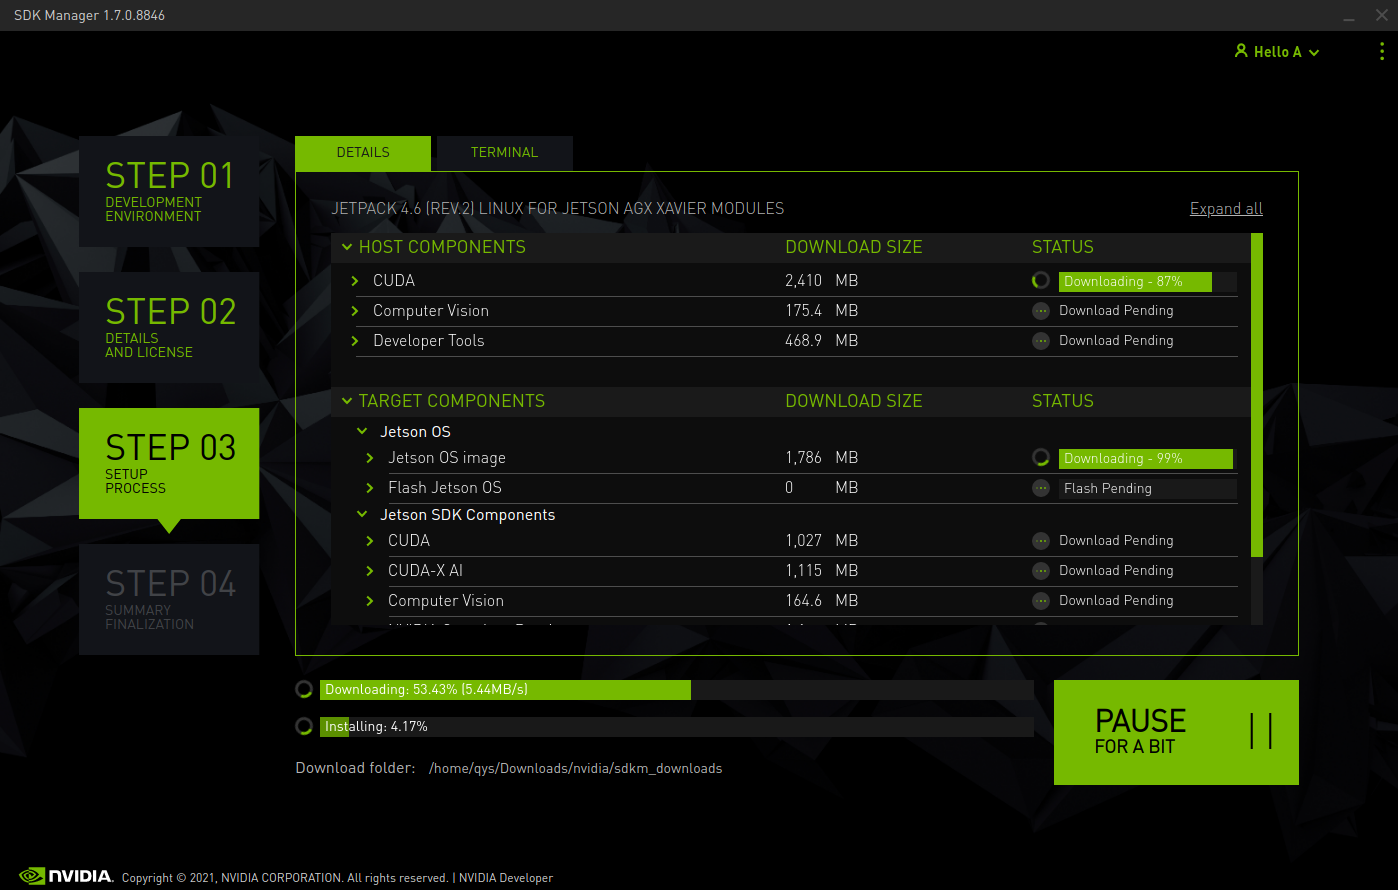Collapse the Jetson OS group

(363, 432)
